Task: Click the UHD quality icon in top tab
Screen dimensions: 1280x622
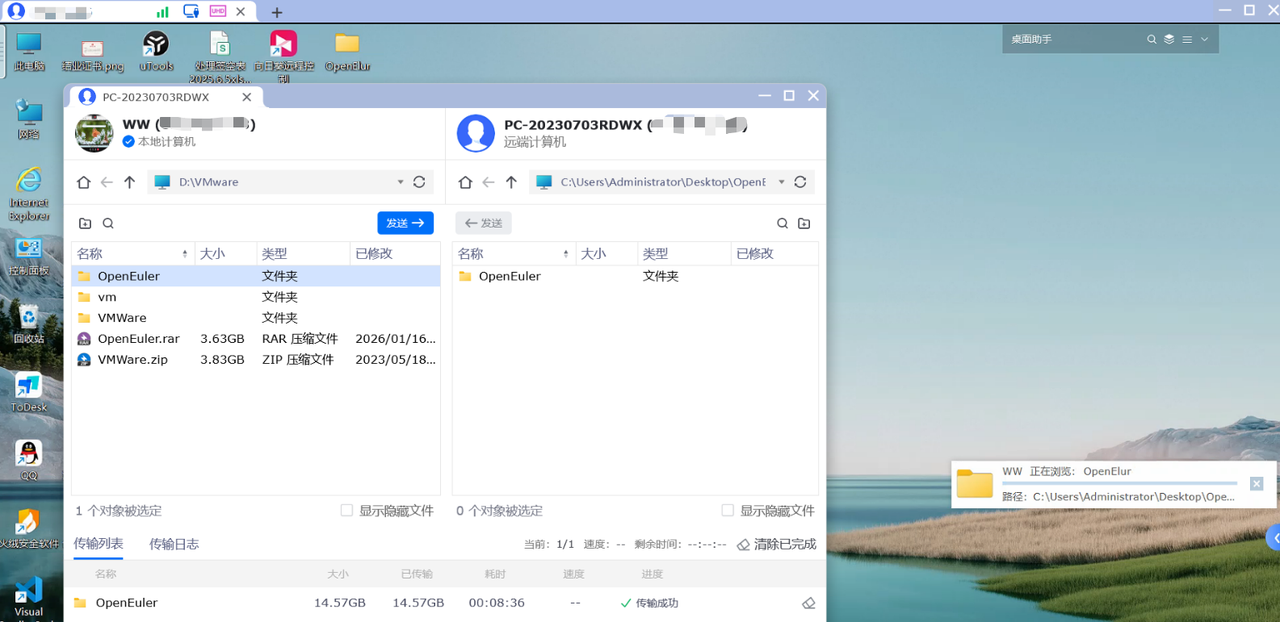Action: pos(218,11)
